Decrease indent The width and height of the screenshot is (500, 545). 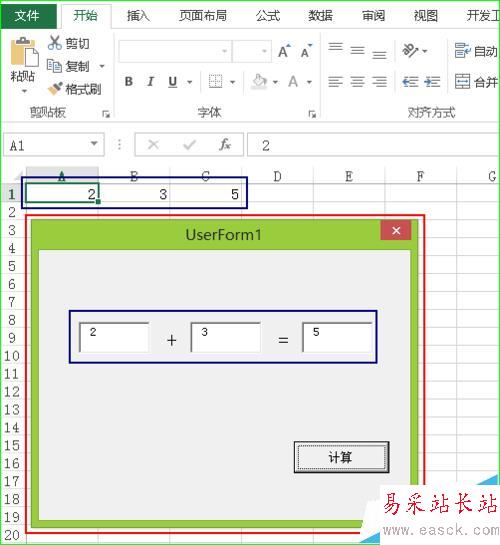point(410,82)
